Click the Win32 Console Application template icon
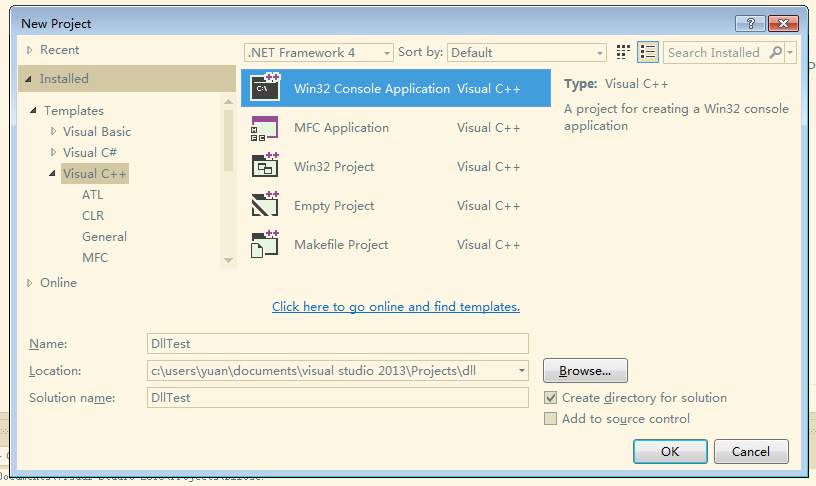Screen dimensions: 816x486 pyautogui.click(x=265, y=87)
